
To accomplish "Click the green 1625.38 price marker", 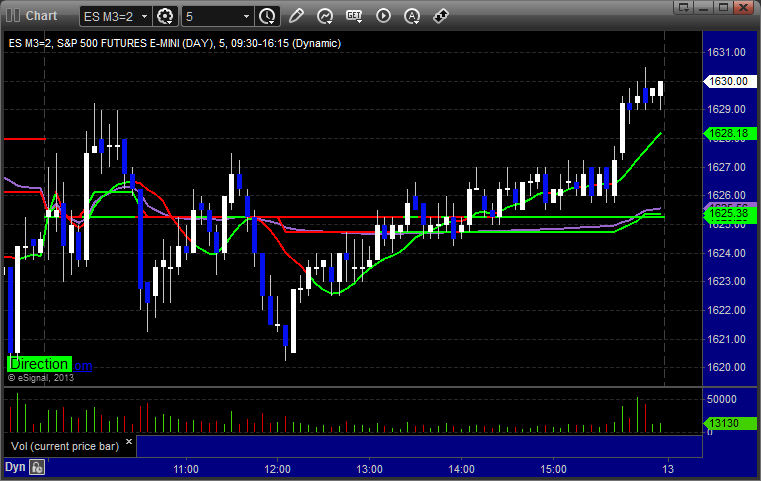I will coord(729,214).
